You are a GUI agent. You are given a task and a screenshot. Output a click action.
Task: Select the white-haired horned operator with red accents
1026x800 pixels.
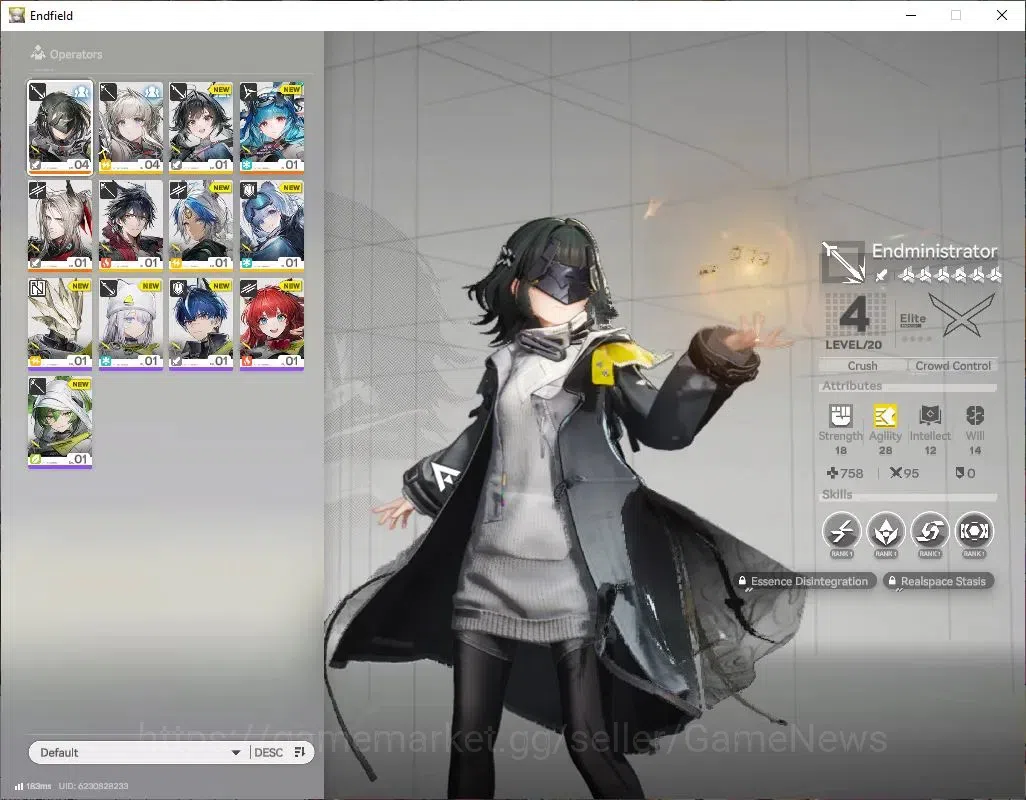[60, 226]
